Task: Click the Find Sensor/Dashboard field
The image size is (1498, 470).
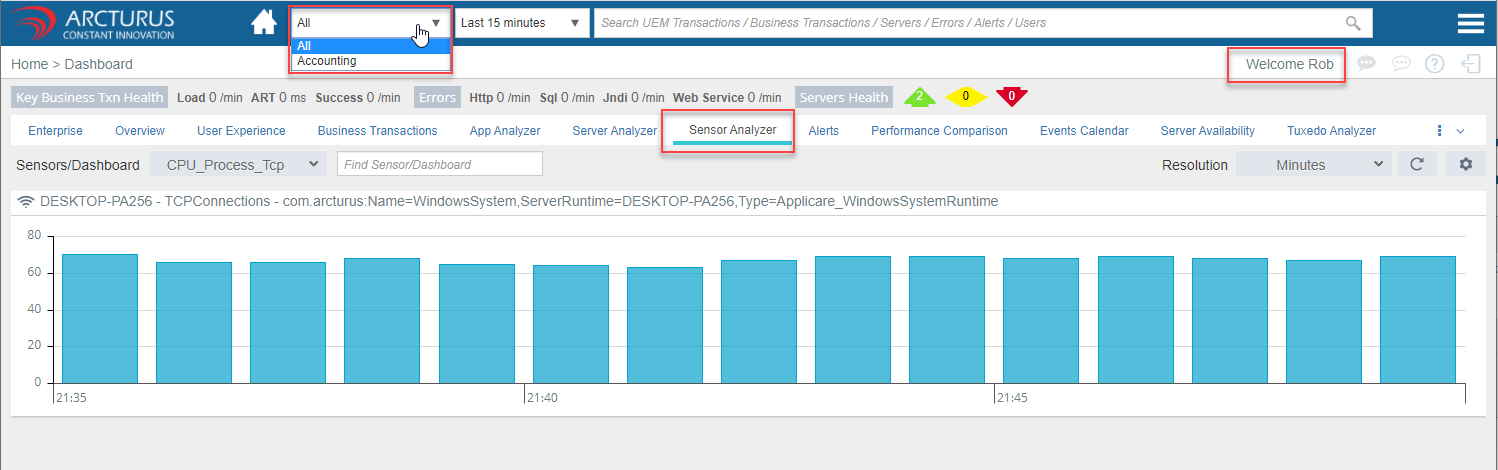Action: coord(439,164)
